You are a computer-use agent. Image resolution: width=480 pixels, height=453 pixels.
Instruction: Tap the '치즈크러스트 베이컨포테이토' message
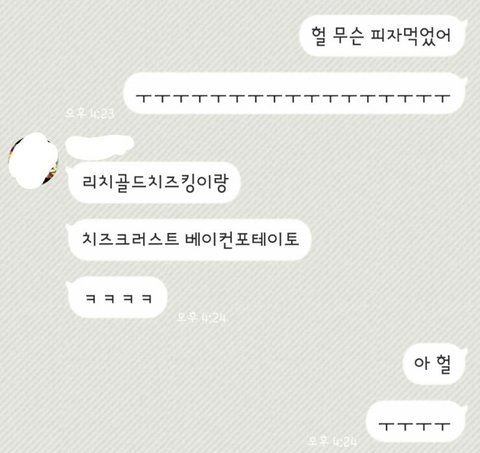click(x=189, y=239)
